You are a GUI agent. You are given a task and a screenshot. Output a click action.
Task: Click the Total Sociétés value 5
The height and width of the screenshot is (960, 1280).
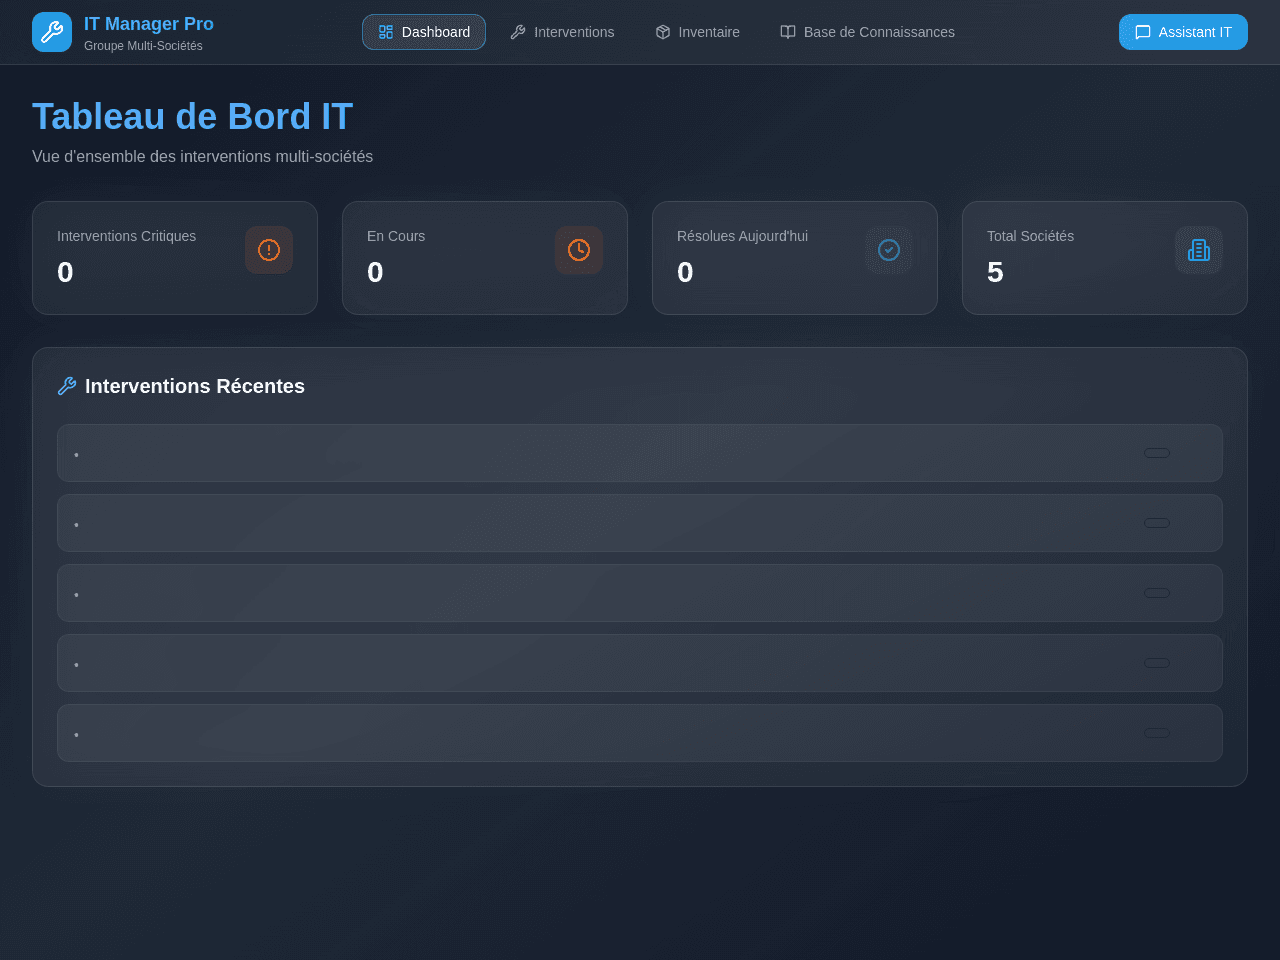(995, 272)
